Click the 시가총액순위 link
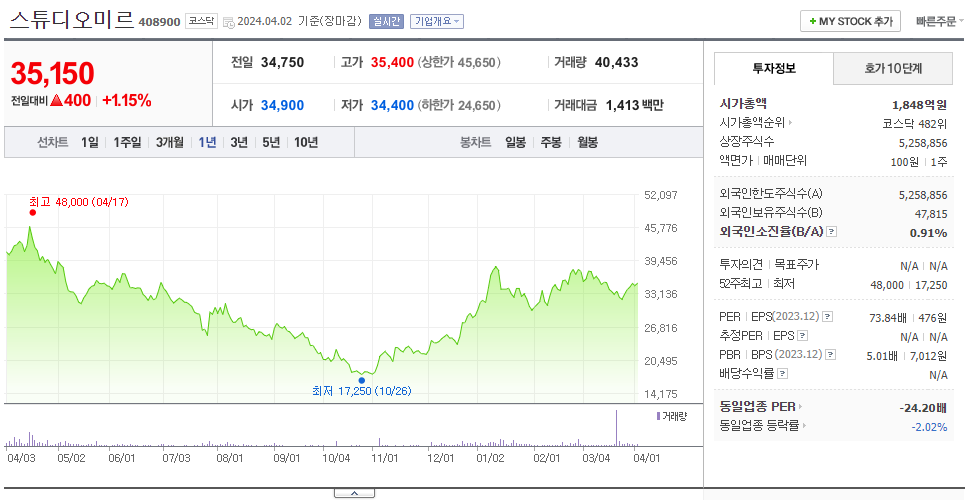The height and width of the screenshot is (500, 968). click(x=753, y=123)
